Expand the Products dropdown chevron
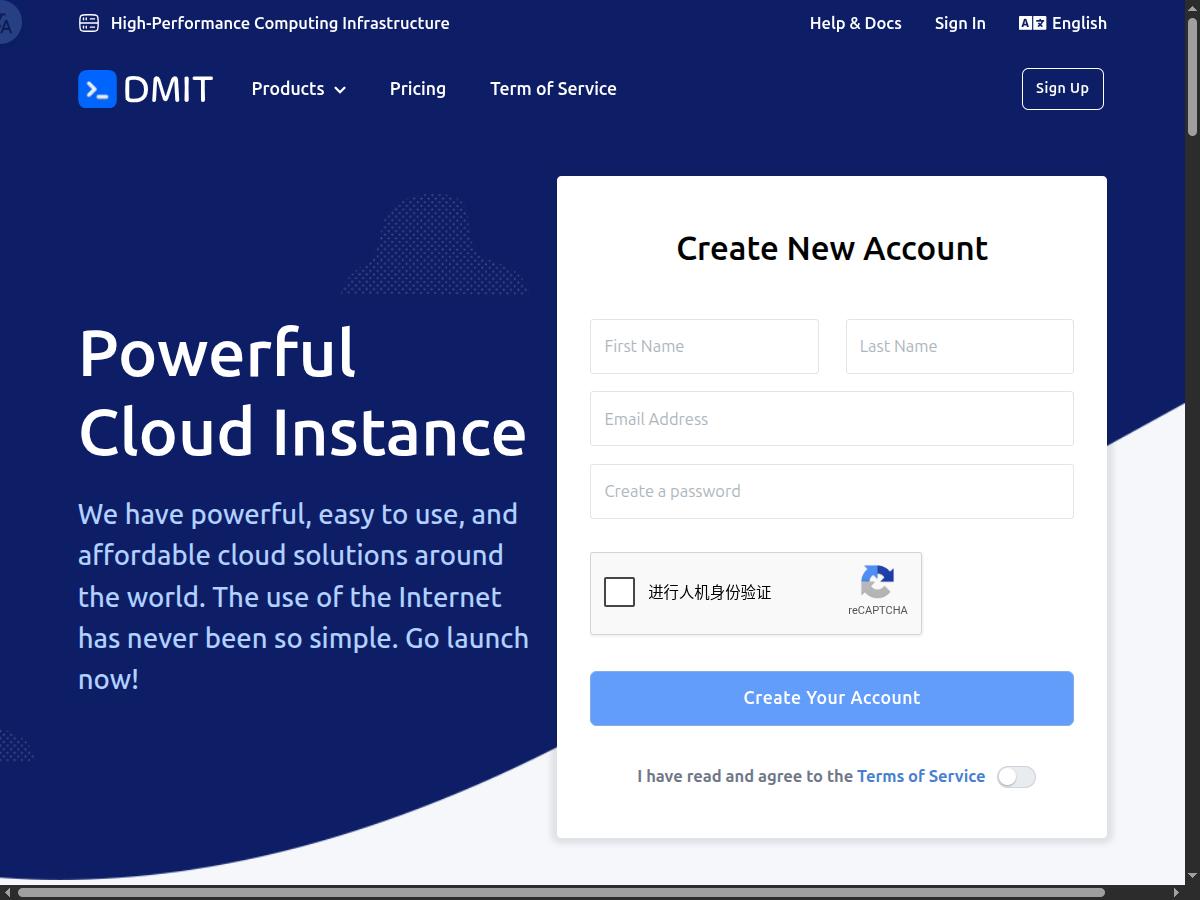 coord(340,90)
